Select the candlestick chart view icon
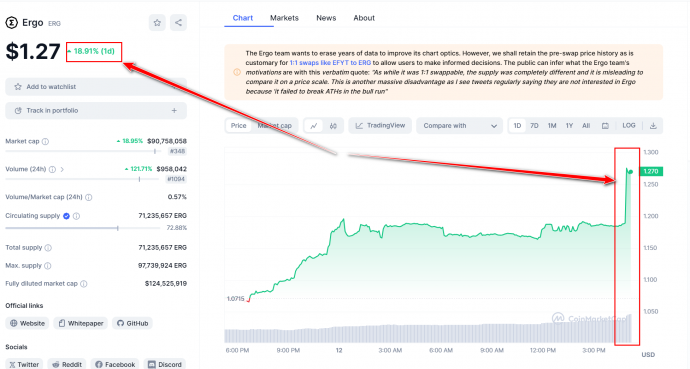Image resolution: width=690 pixels, height=369 pixels. 333,126
